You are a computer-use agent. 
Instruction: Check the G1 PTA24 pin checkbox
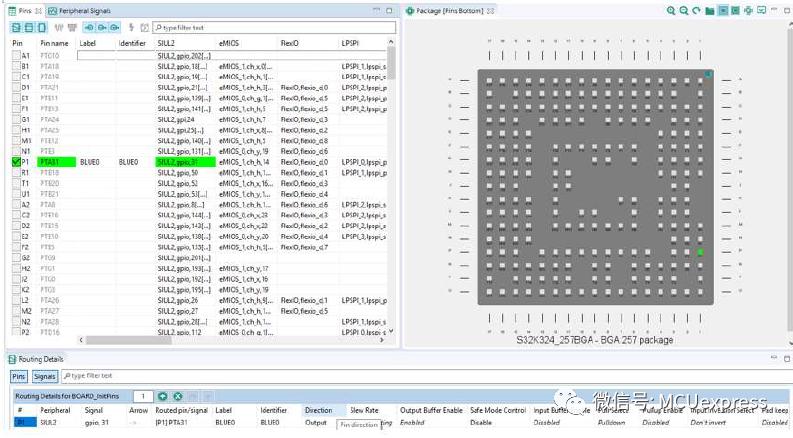coord(16,119)
